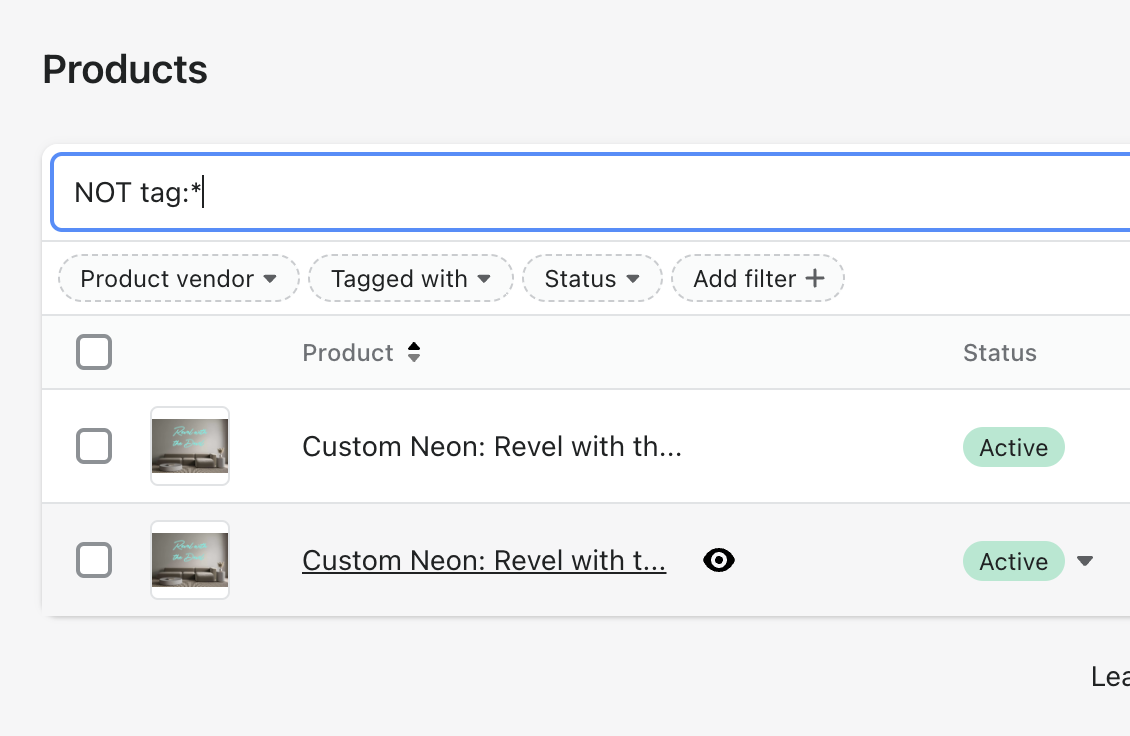Open first Custom Neon product thumbnail
1130x736 pixels.
coord(190,446)
